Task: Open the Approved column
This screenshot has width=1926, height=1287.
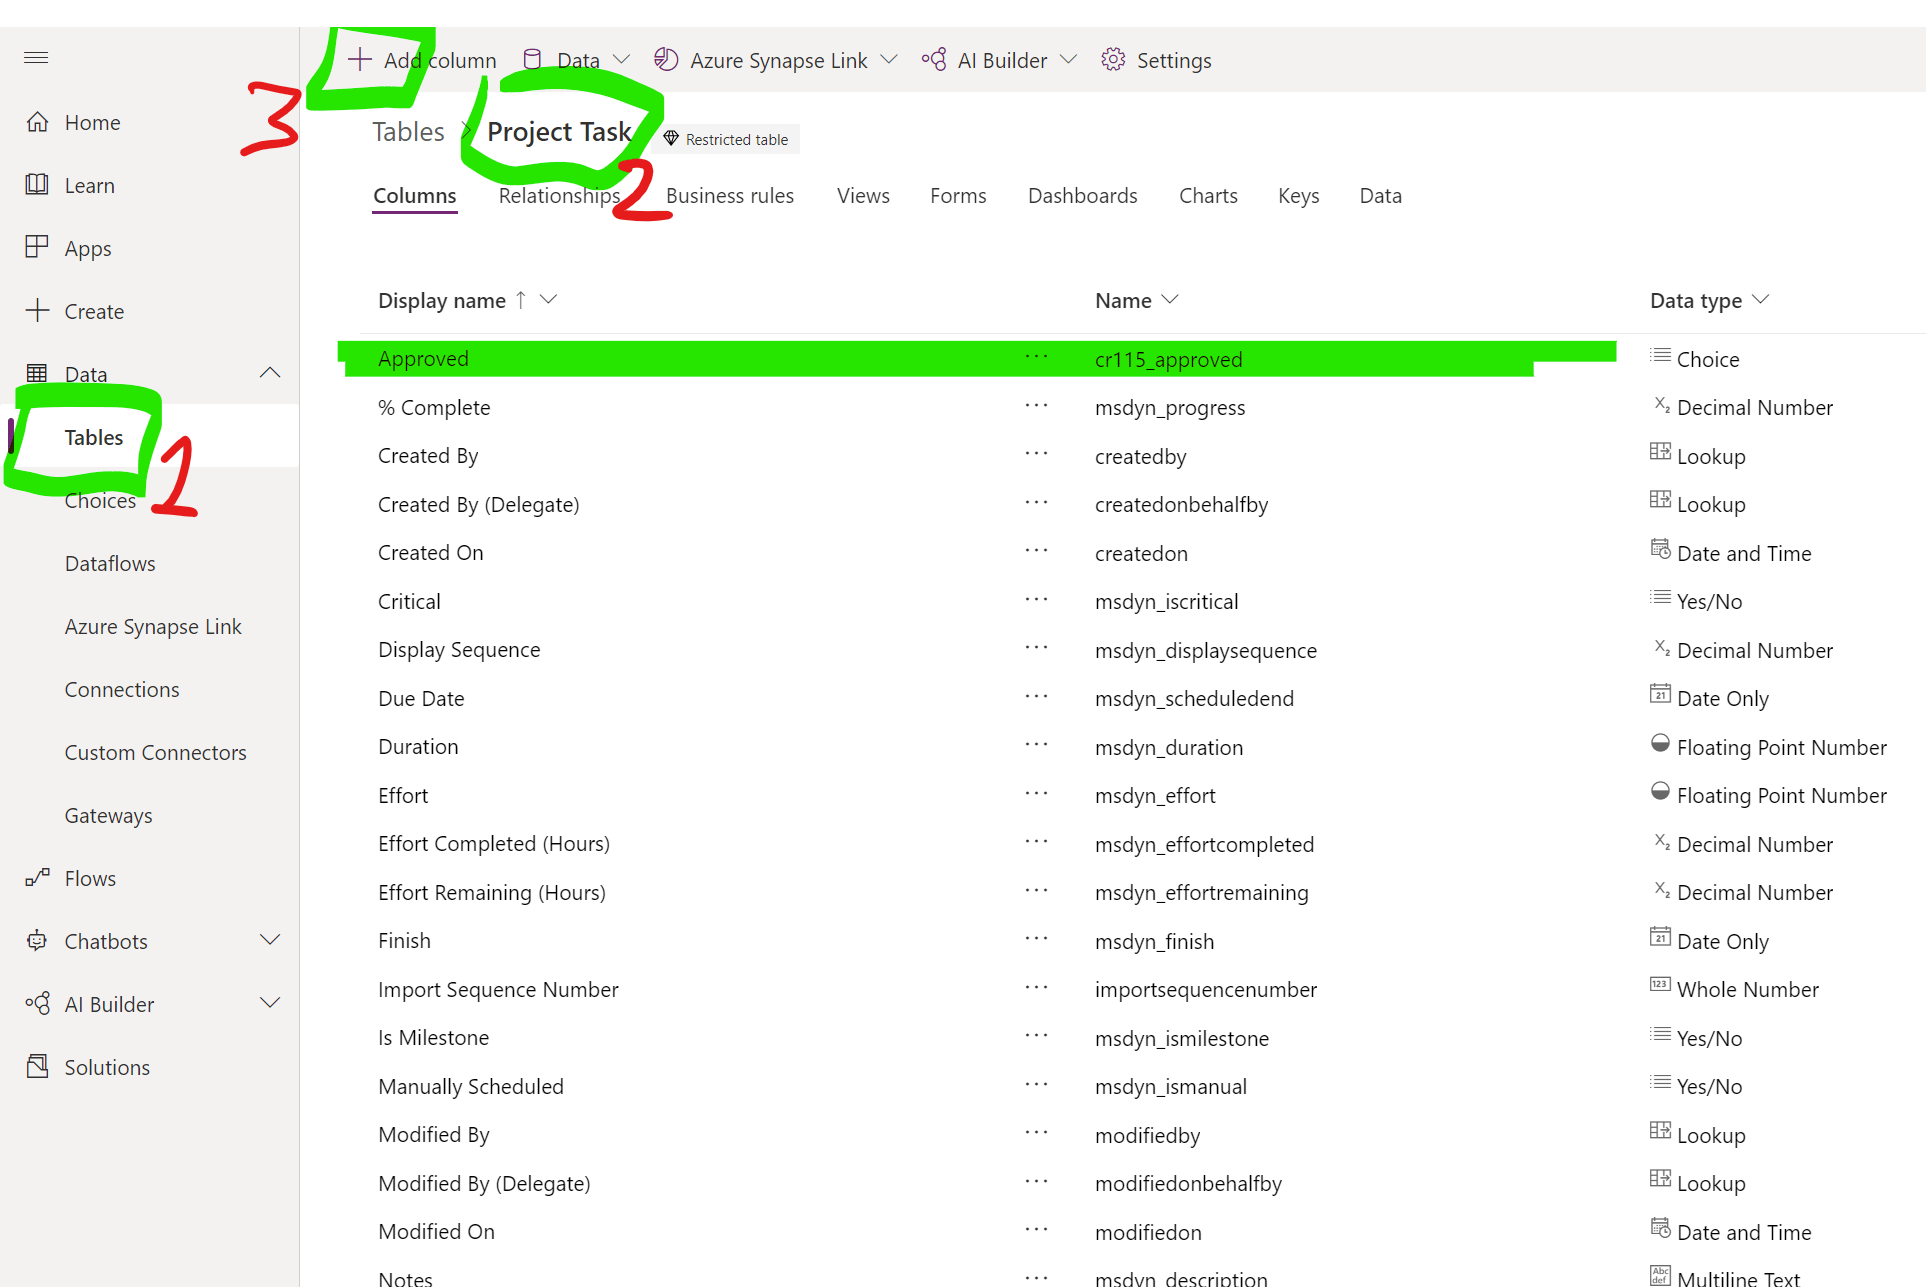Action: [x=423, y=359]
